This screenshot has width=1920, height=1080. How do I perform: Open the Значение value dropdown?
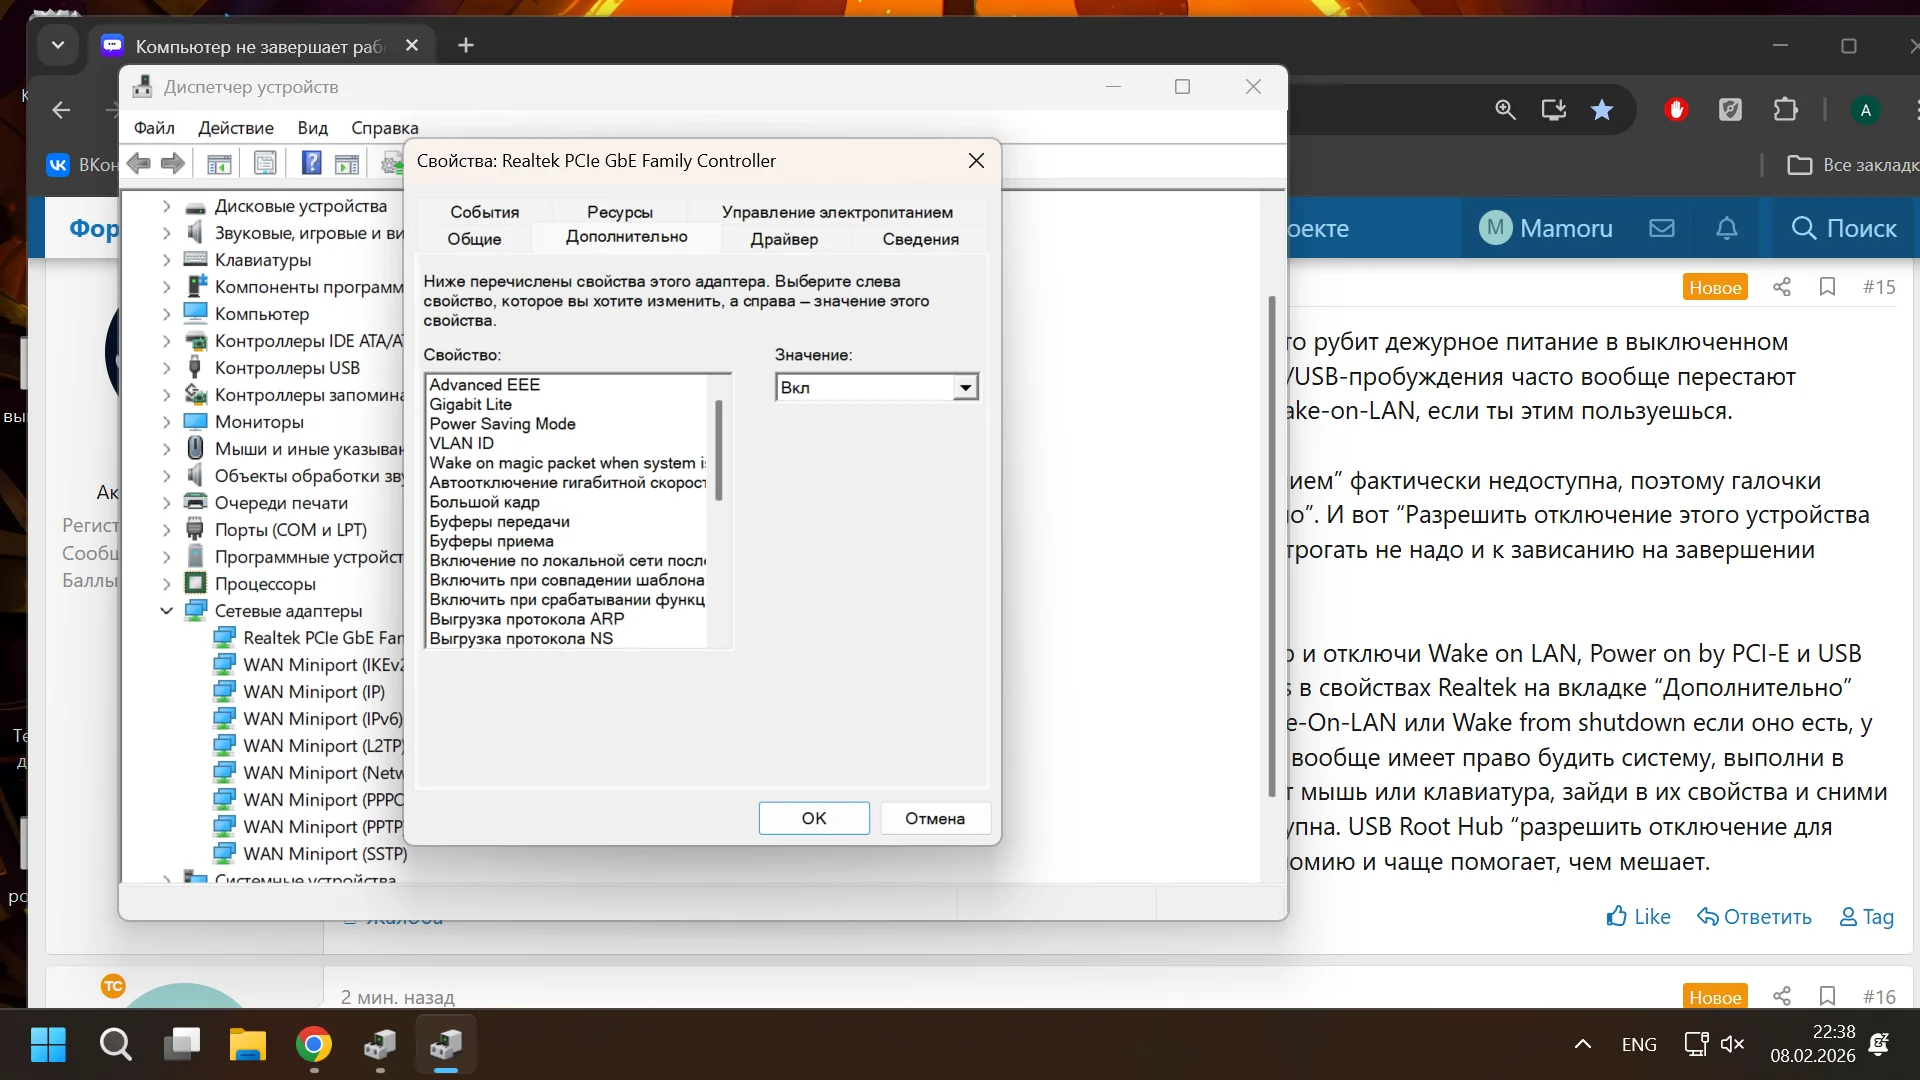[964, 387]
